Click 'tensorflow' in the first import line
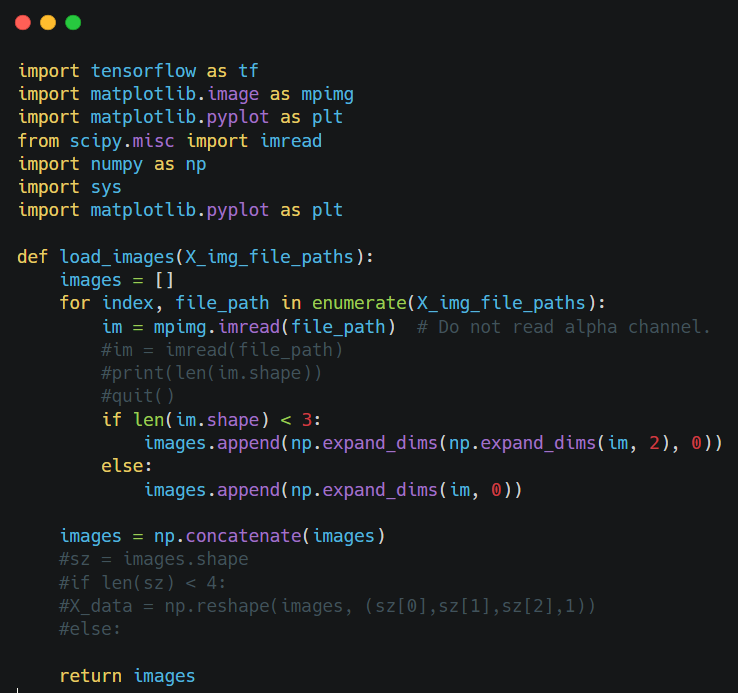The height and width of the screenshot is (693, 738). coord(143,71)
